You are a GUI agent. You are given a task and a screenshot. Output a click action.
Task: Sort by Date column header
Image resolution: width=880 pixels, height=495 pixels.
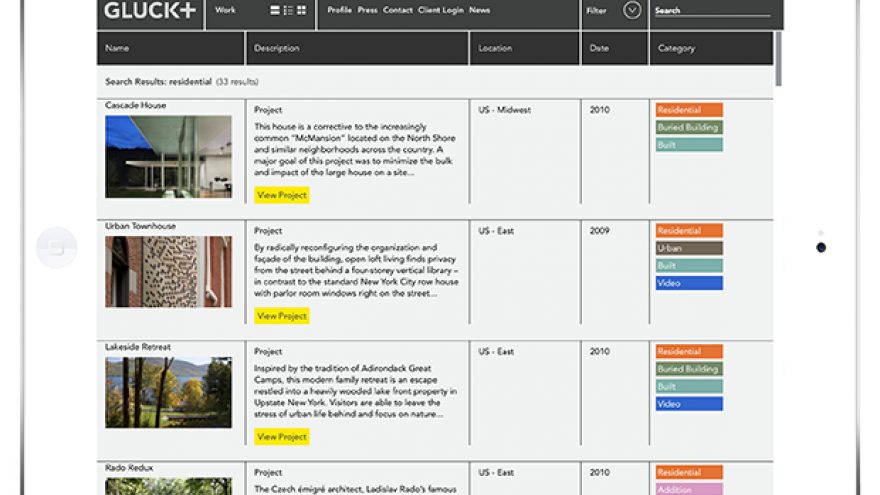click(x=615, y=48)
